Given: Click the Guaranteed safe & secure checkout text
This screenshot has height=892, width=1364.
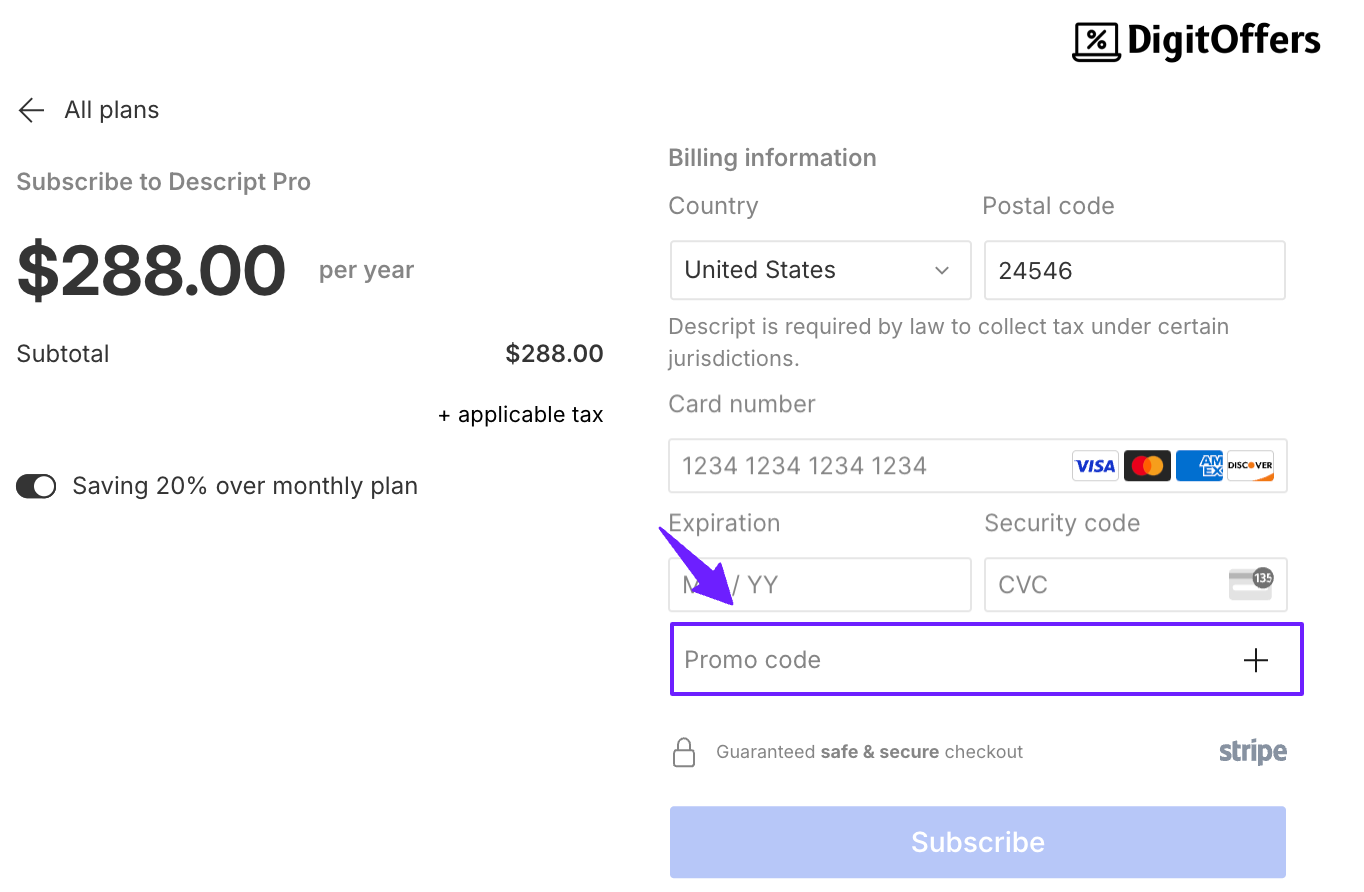Looking at the screenshot, I should coord(870,752).
